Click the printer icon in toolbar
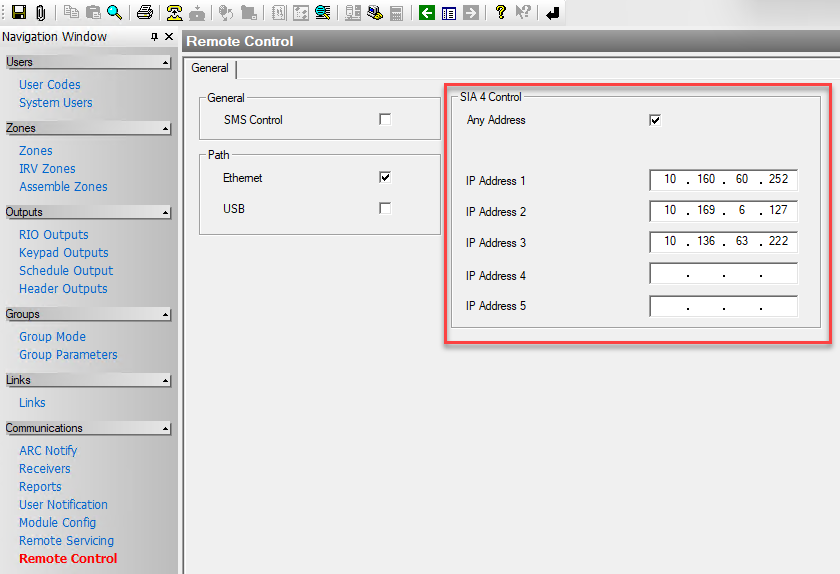This screenshot has width=840, height=574. 145,13
